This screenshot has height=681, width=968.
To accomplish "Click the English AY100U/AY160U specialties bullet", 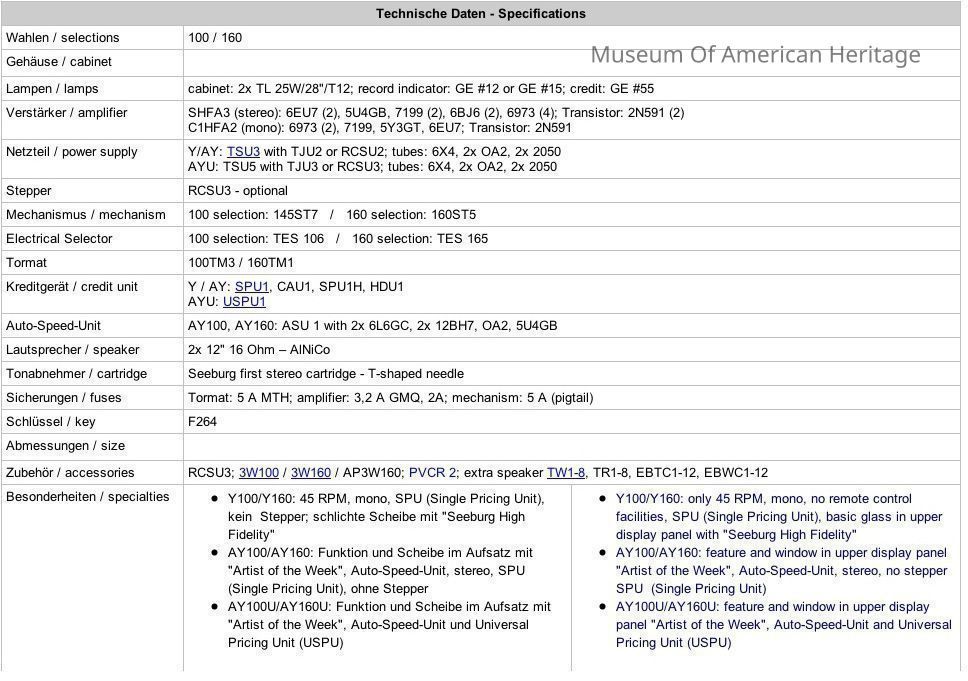I will pyautogui.click(x=782, y=625).
